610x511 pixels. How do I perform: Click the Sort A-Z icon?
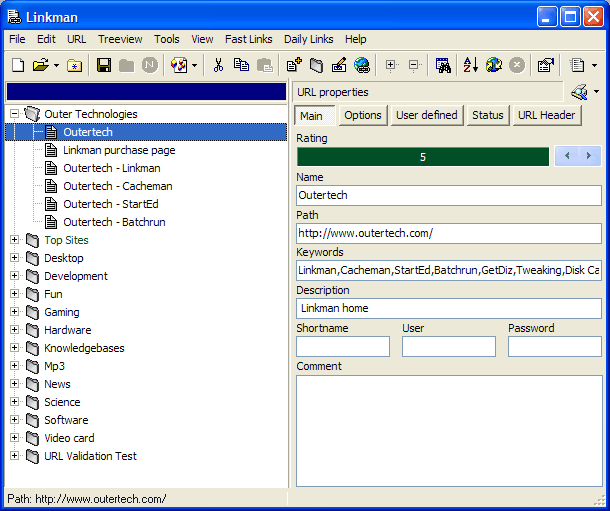[470, 65]
